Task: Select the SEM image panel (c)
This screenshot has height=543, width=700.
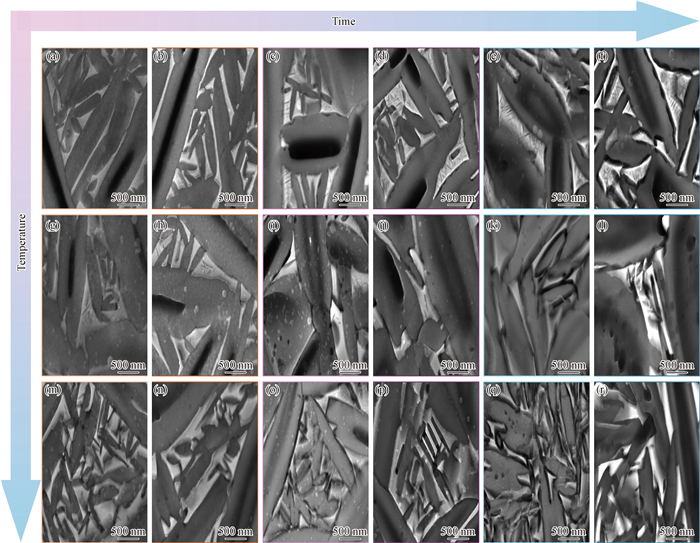Action: coord(312,127)
